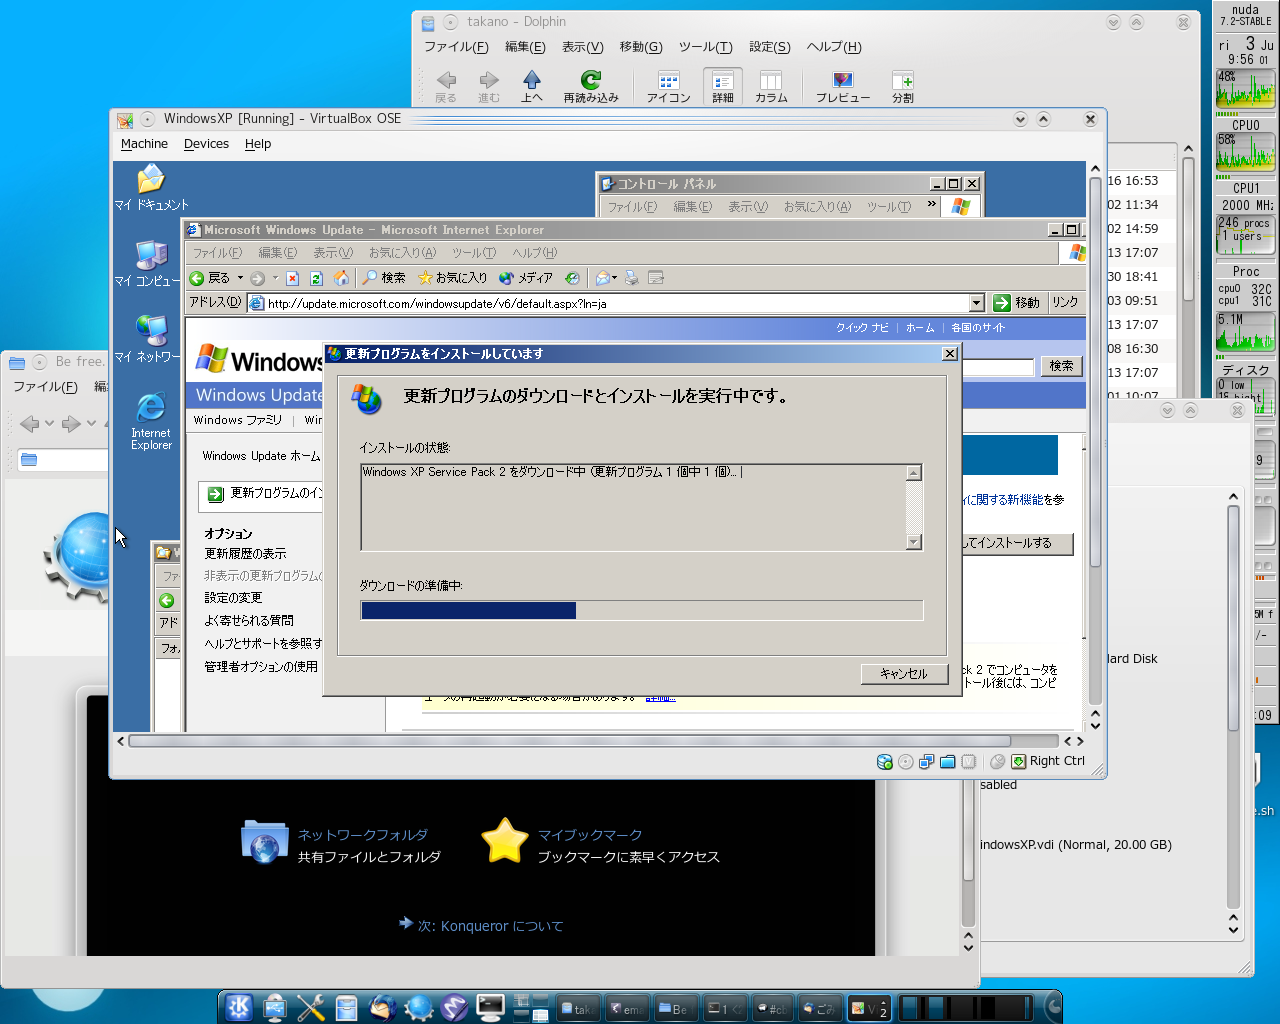Open the Devices menu in VirtualBox
The width and height of the screenshot is (1280, 1024).
pos(206,144)
